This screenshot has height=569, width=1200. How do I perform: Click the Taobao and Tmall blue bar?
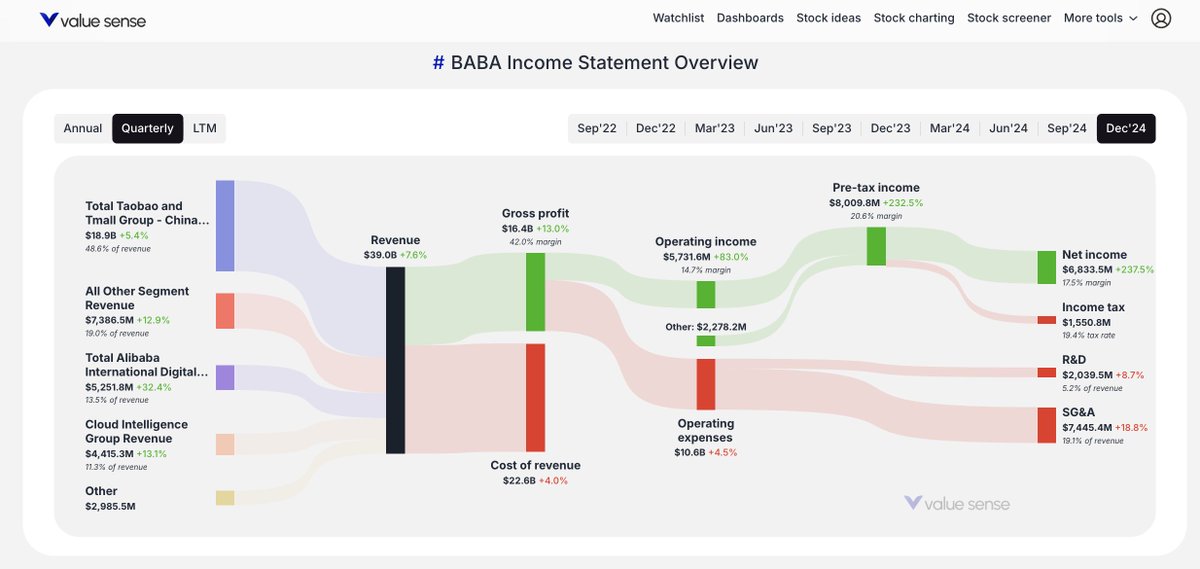pos(225,226)
